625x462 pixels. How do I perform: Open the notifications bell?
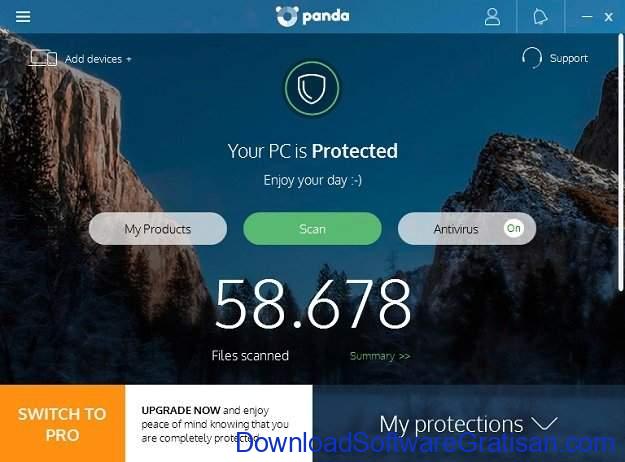pos(540,17)
